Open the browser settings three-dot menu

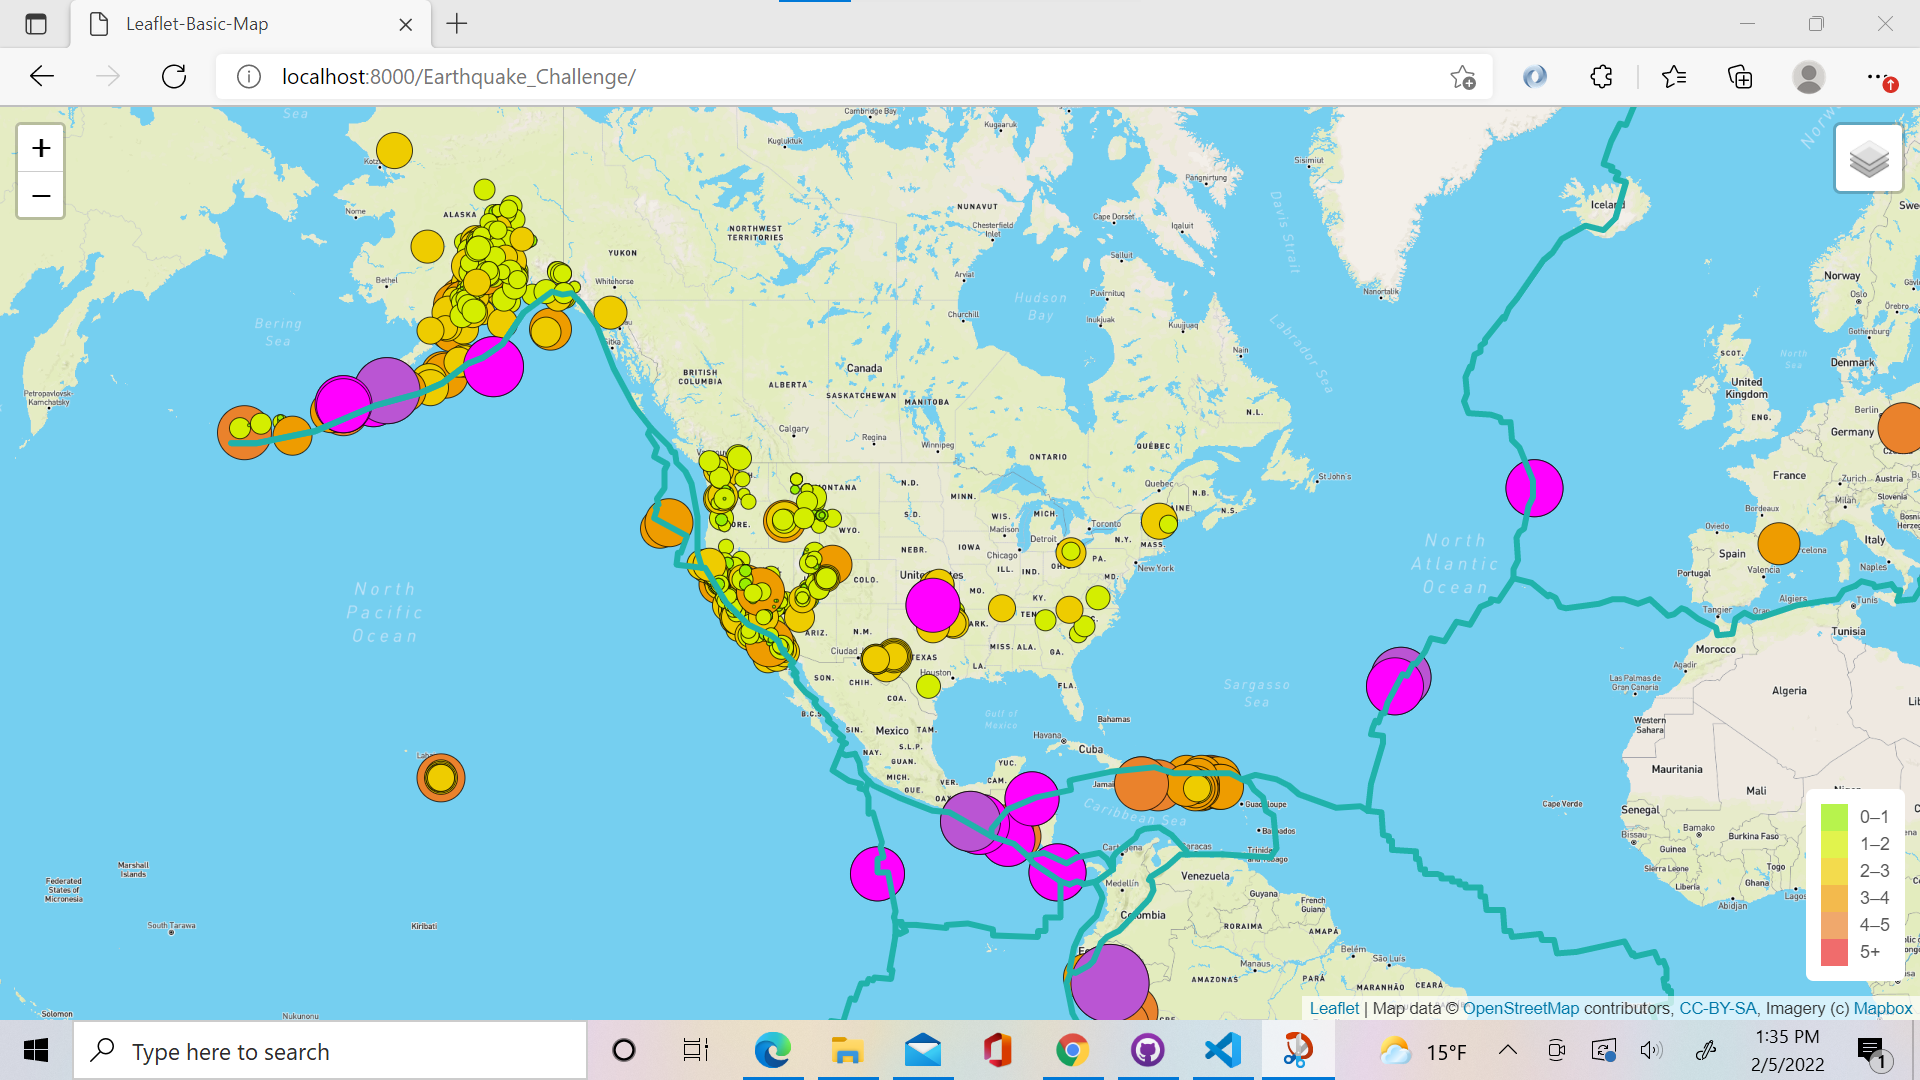[x=1878, y=76]
